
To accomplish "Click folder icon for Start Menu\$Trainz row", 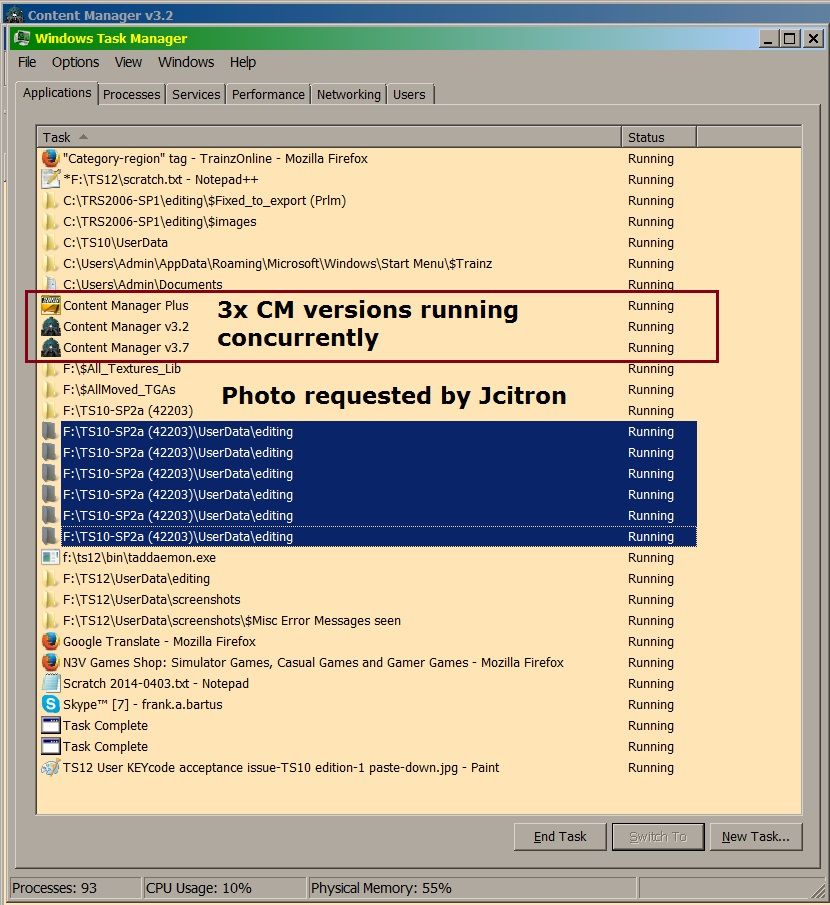I will 51,263.
